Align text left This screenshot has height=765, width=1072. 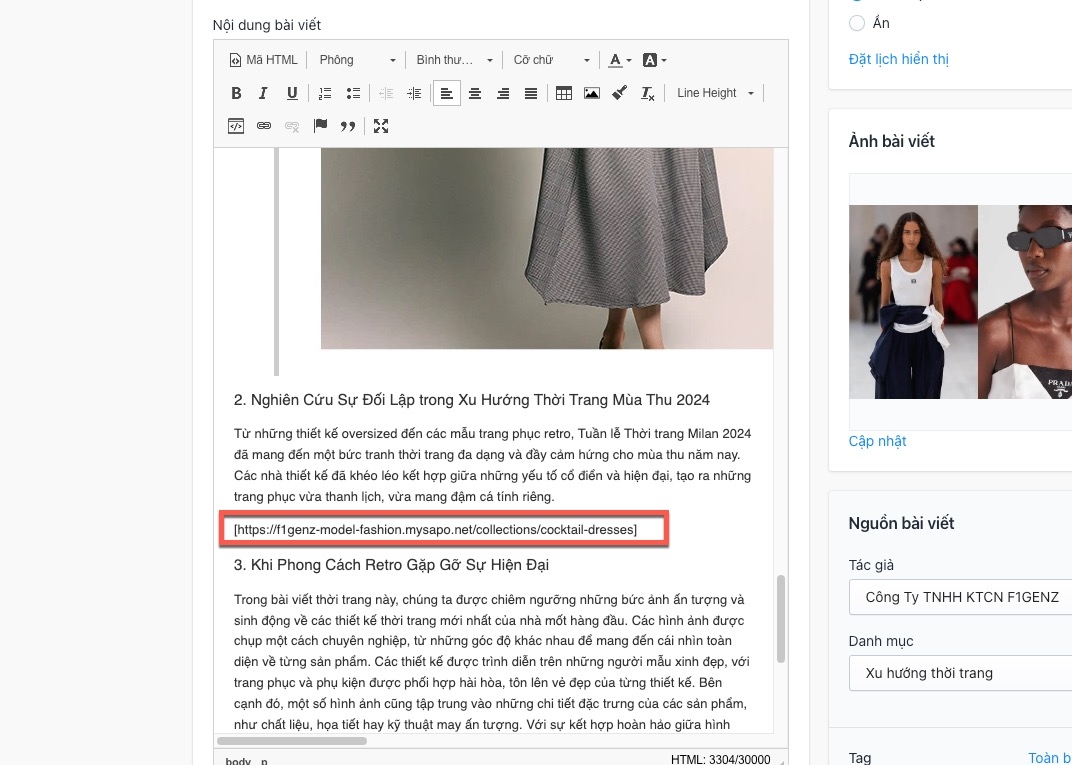[x=446, y=93]
